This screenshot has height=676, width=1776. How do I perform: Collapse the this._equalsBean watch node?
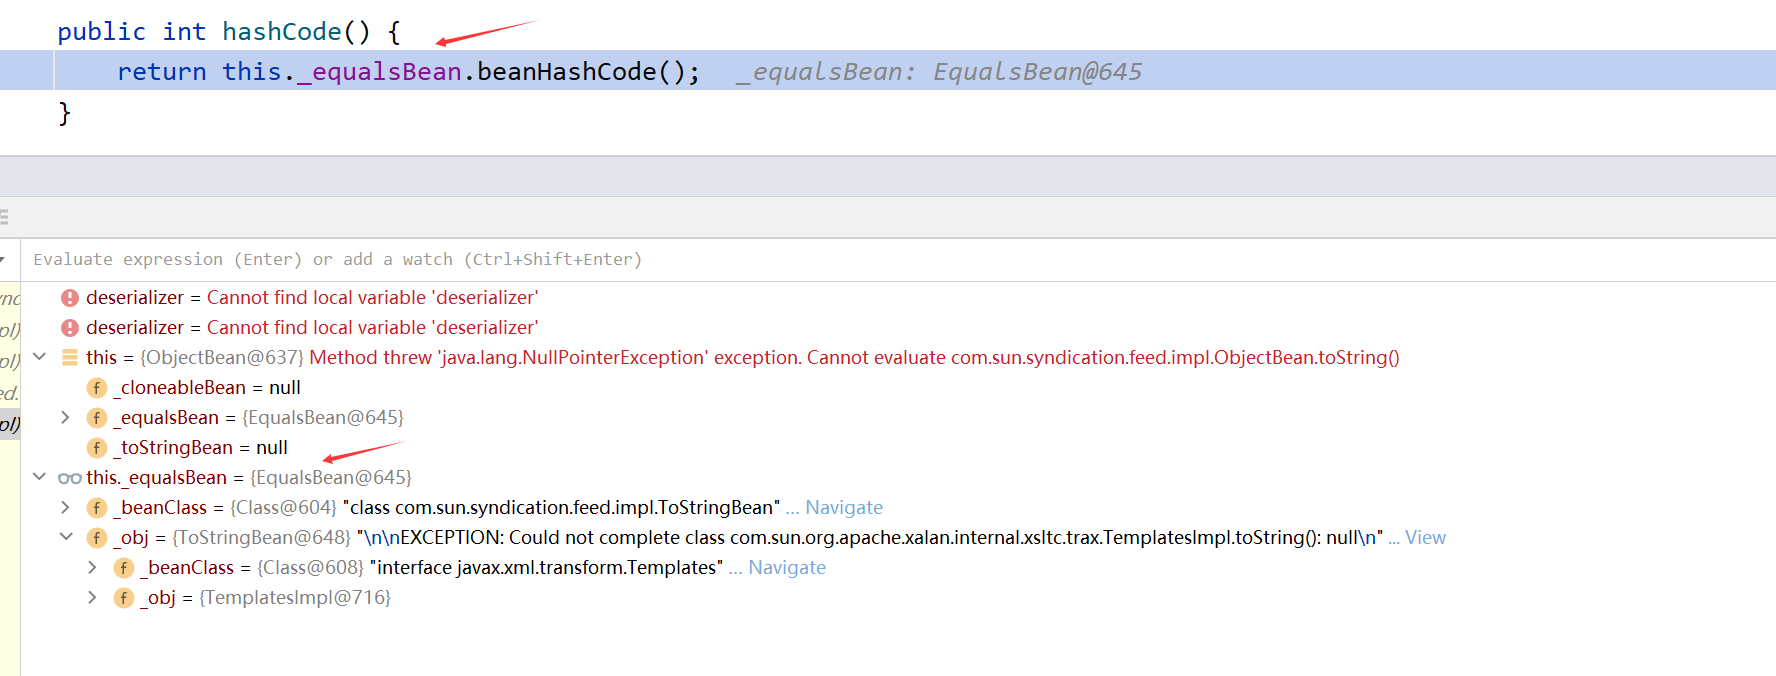40,476
